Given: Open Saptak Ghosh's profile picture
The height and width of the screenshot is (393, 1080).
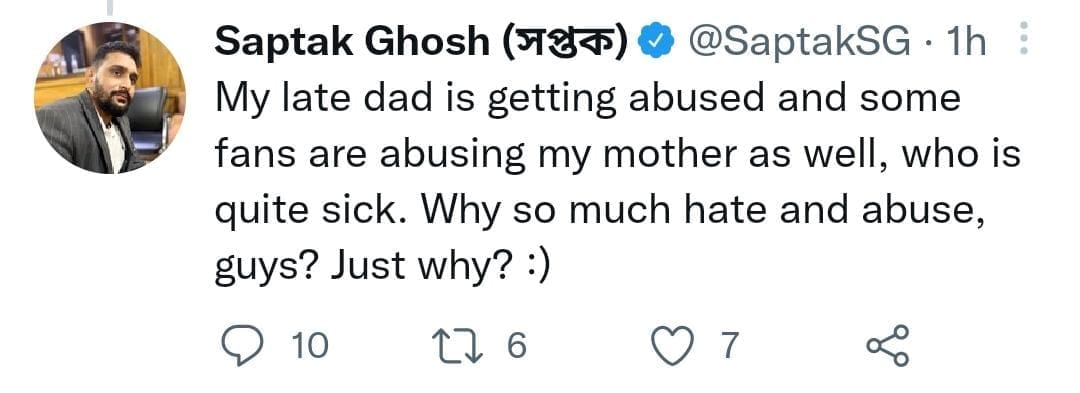Looking at the screenshot, I should click(x=110, y=98).
